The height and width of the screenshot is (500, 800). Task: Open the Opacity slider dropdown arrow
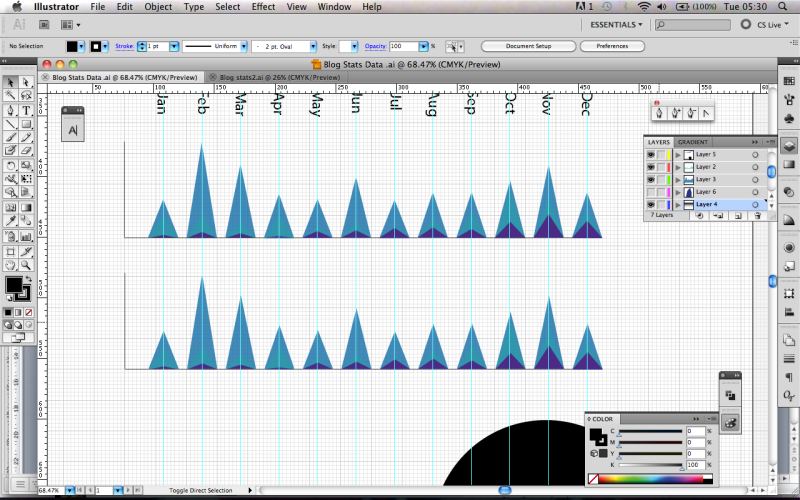tap(423, 46)
